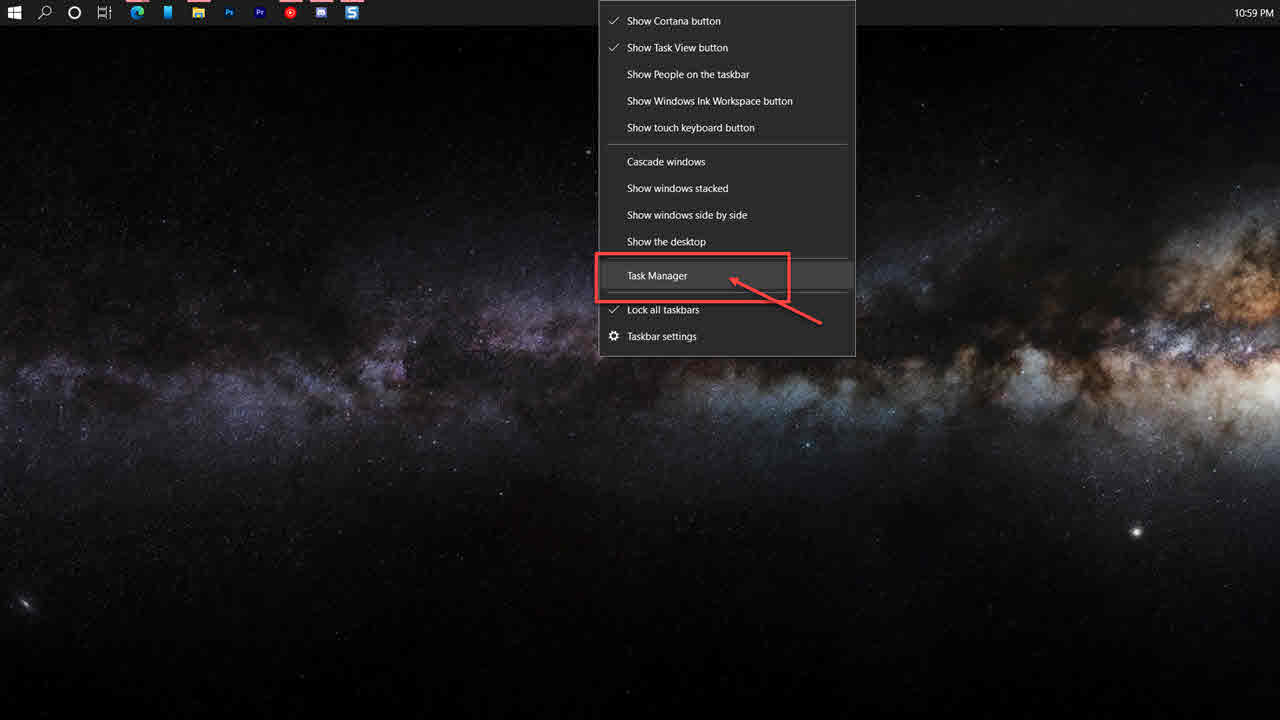This screenshot has width=1280, height=720.
Task: Click Show the desktop
Action: coord(666,241)
